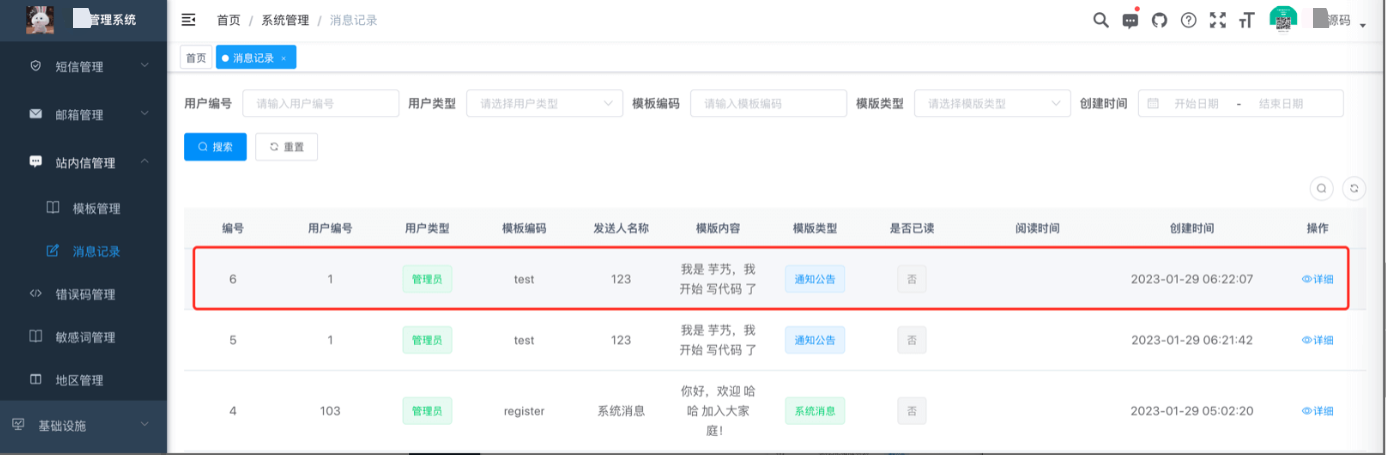Open the GitHub icon link

[x=1159, y=20]
